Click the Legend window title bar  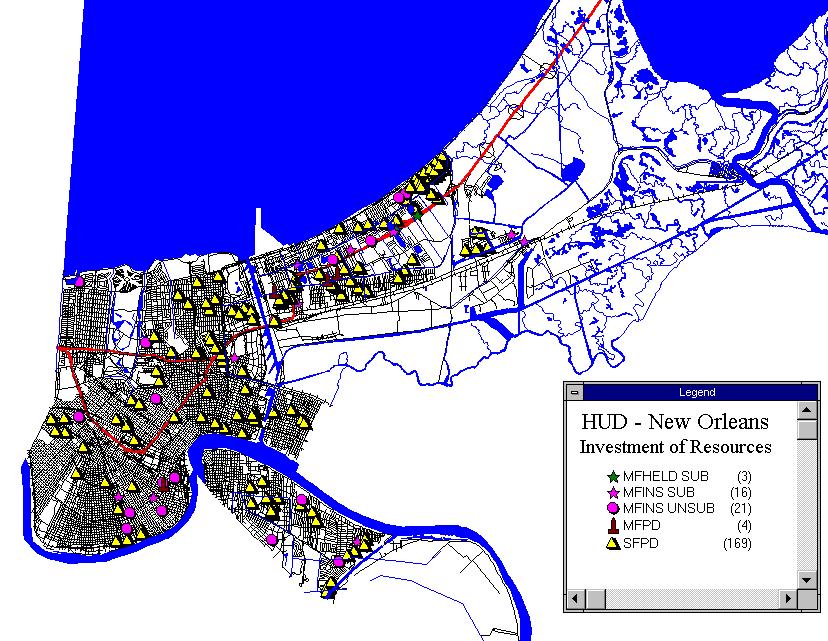pyautogui.click(x=696, y=392)
